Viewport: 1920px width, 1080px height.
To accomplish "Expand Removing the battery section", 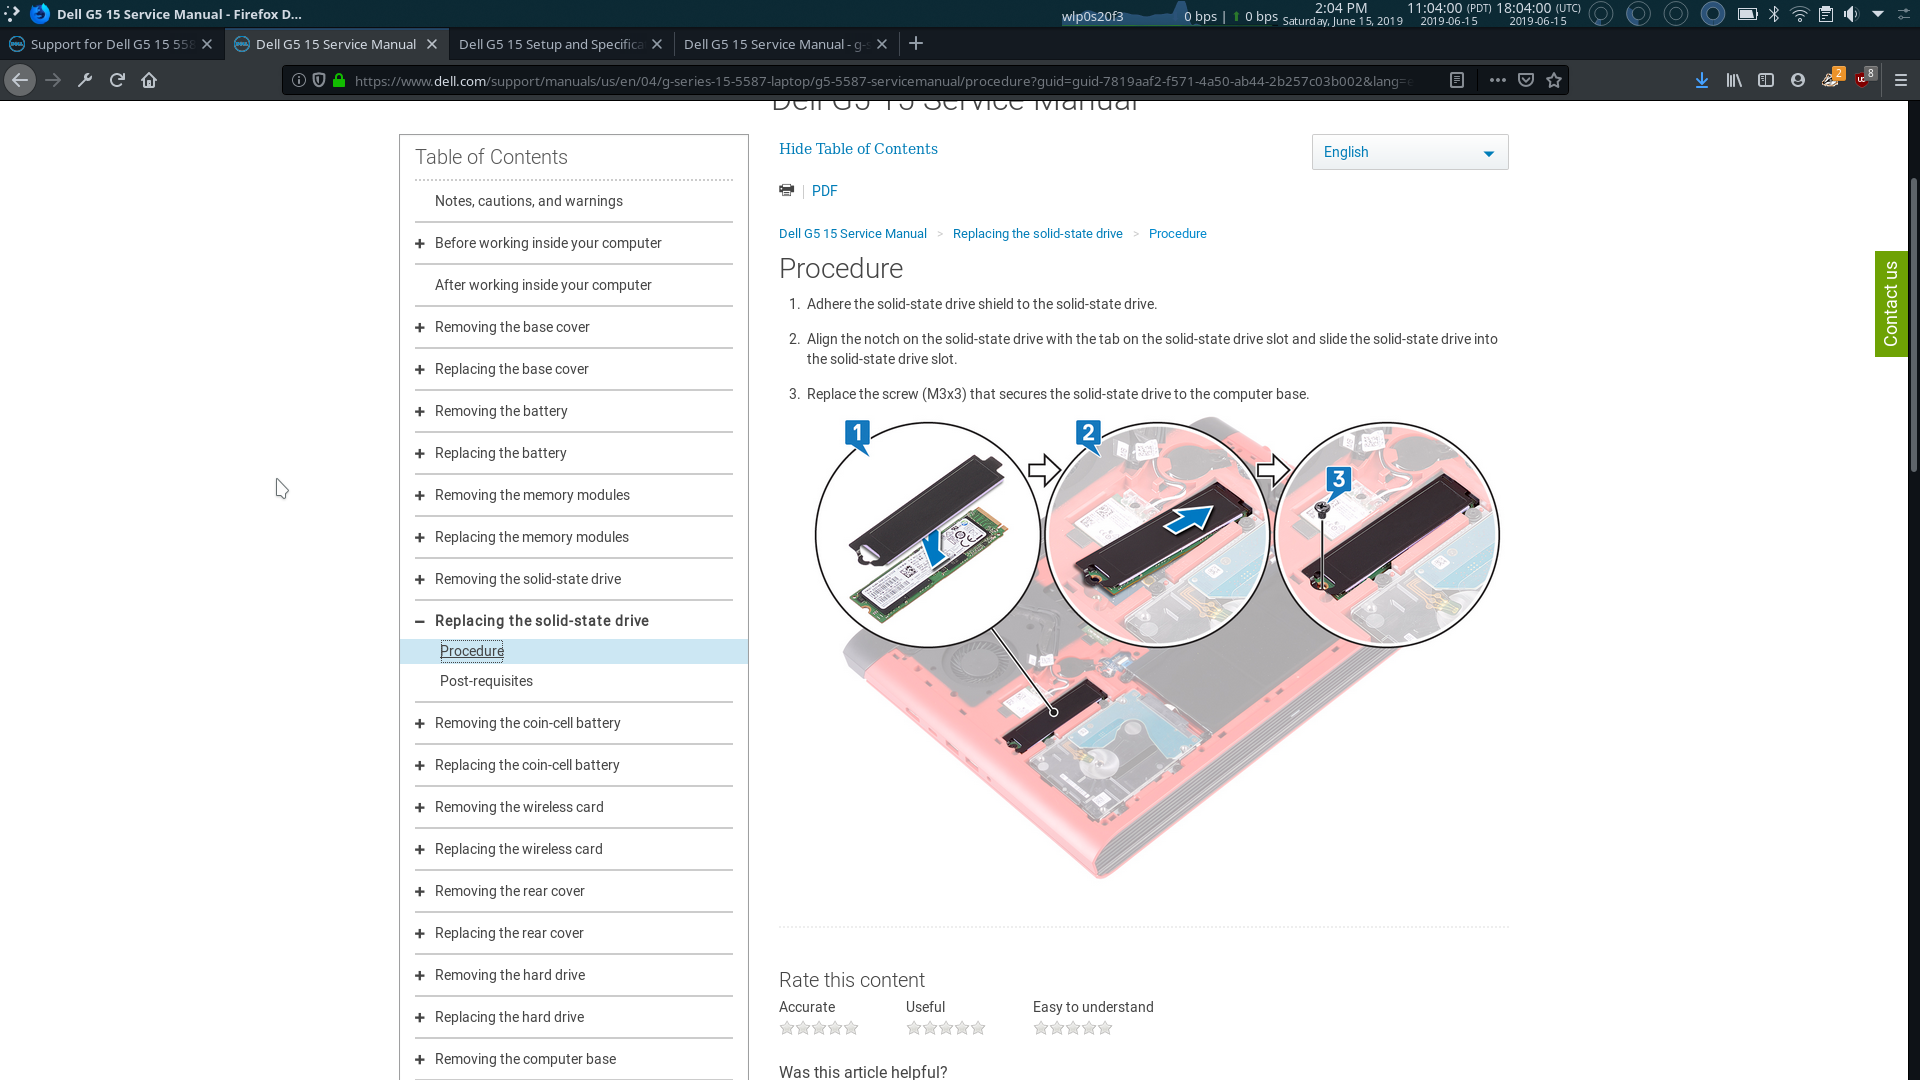I will (x=420, y=411).
